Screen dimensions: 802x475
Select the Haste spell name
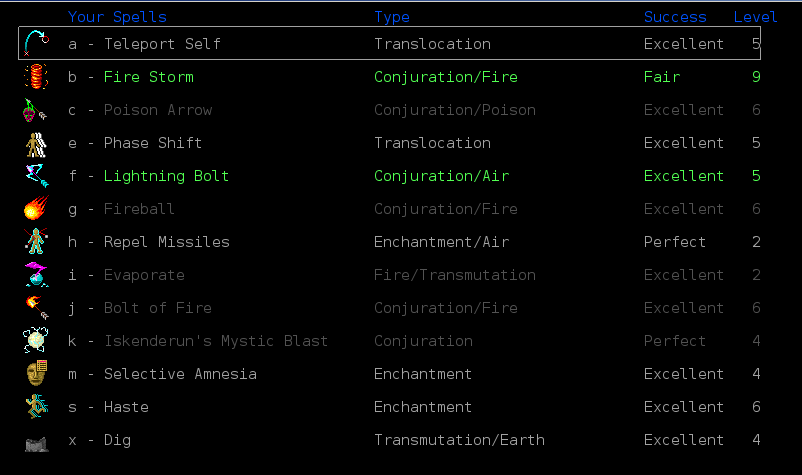[126, 407]
